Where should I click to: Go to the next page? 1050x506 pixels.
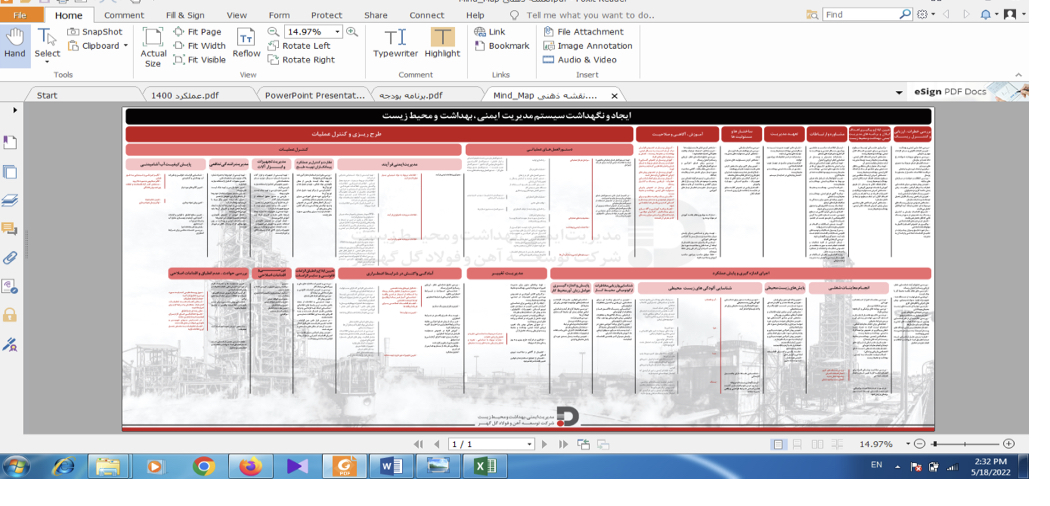click(545, 444)
